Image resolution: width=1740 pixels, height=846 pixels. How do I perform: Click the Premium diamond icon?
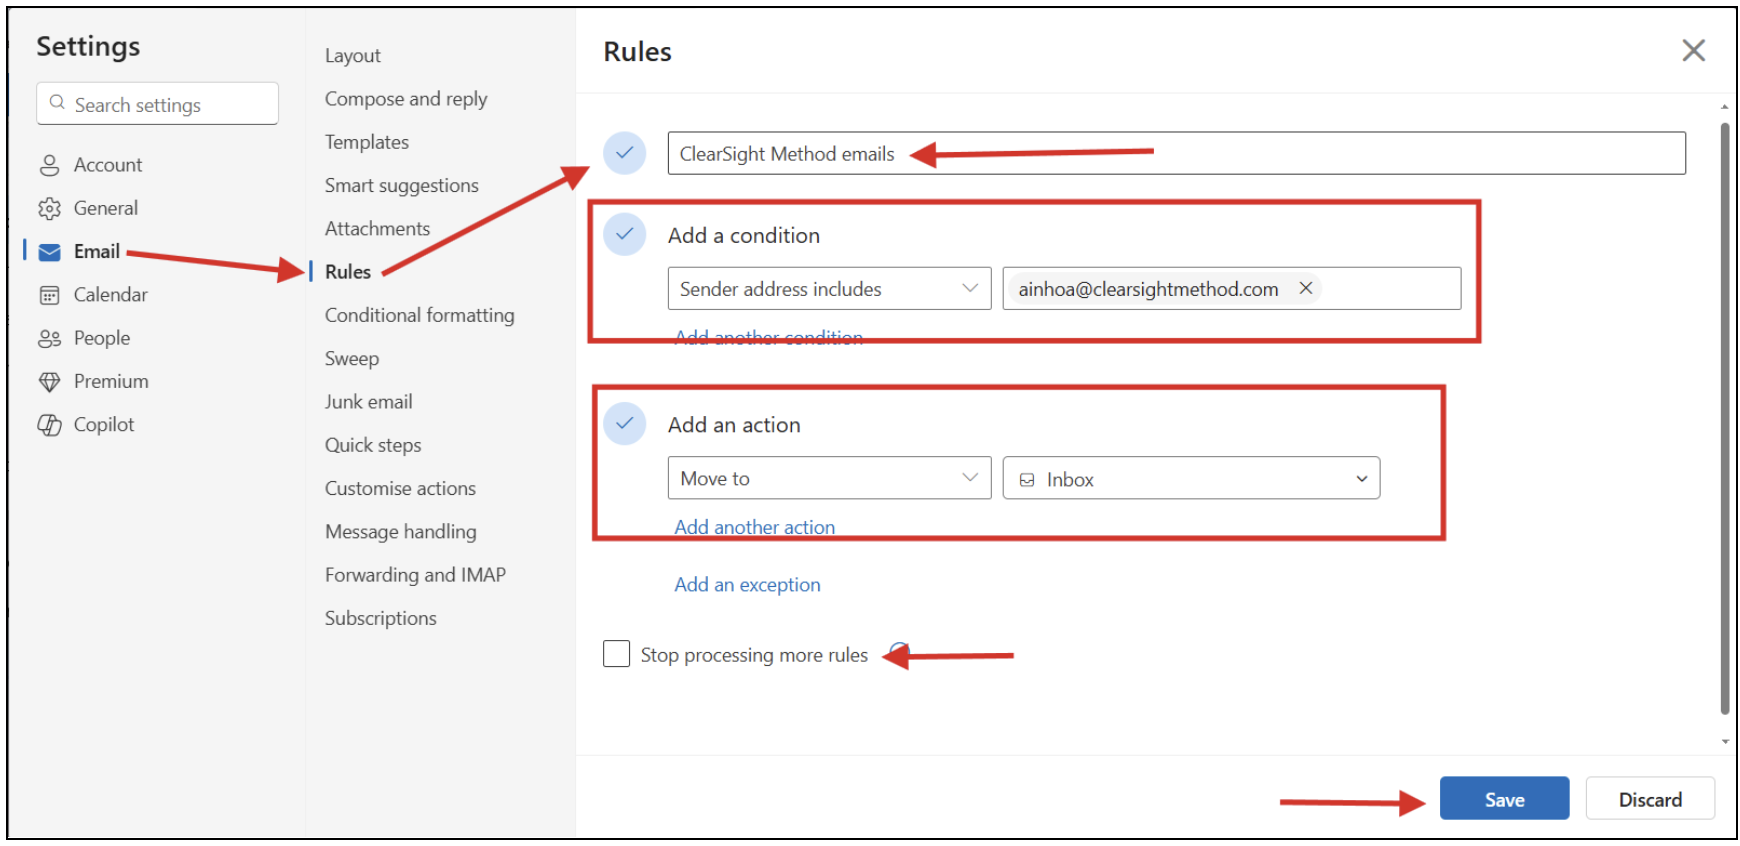(49, 382)
